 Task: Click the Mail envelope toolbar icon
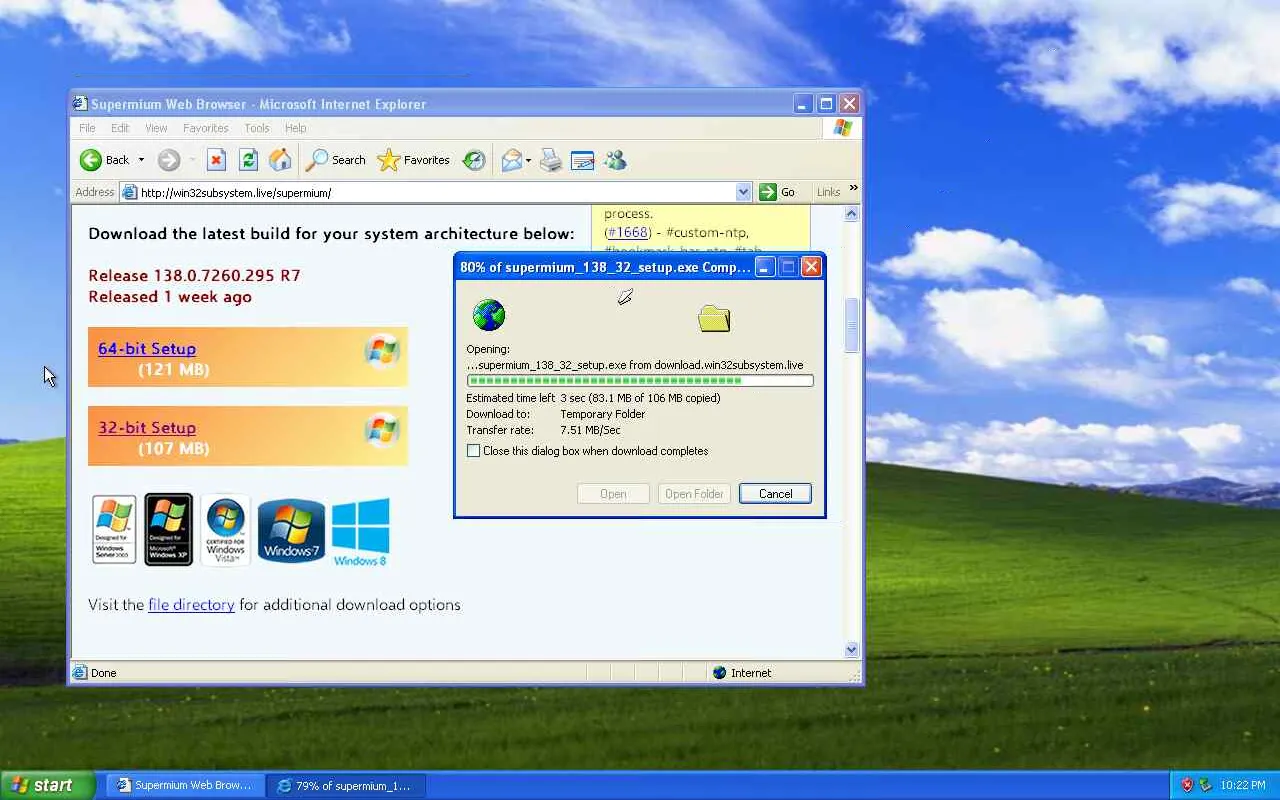(x=512, y=160)
